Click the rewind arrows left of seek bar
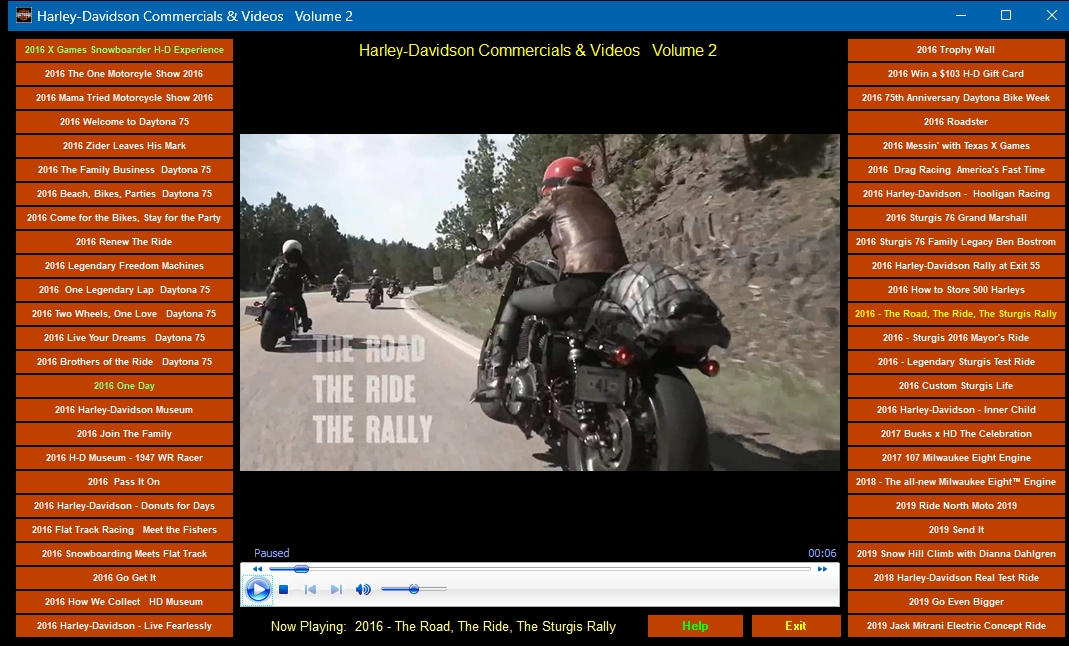Screen dimensions: 1069x646 pos(257,569)
